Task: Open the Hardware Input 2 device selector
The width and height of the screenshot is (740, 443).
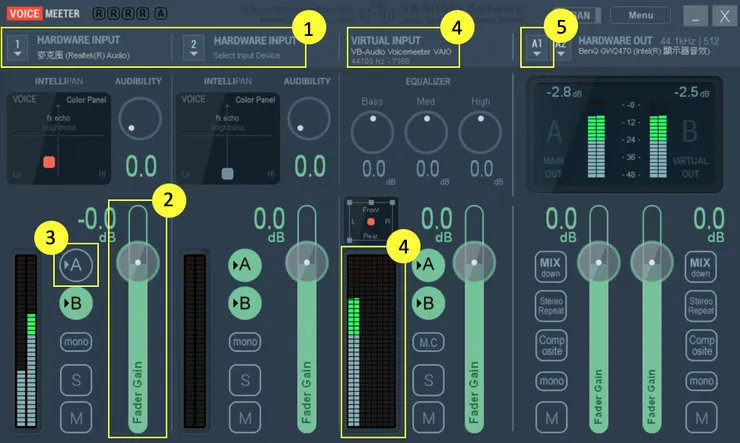Action: click(193, 48)
